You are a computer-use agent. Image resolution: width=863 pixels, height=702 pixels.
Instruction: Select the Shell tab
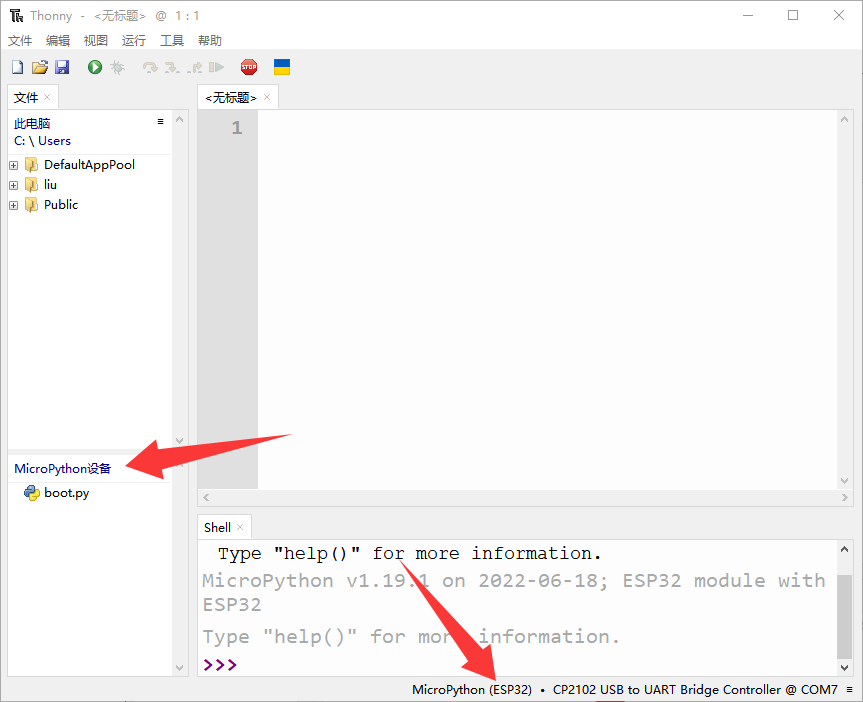click(217, 527)
